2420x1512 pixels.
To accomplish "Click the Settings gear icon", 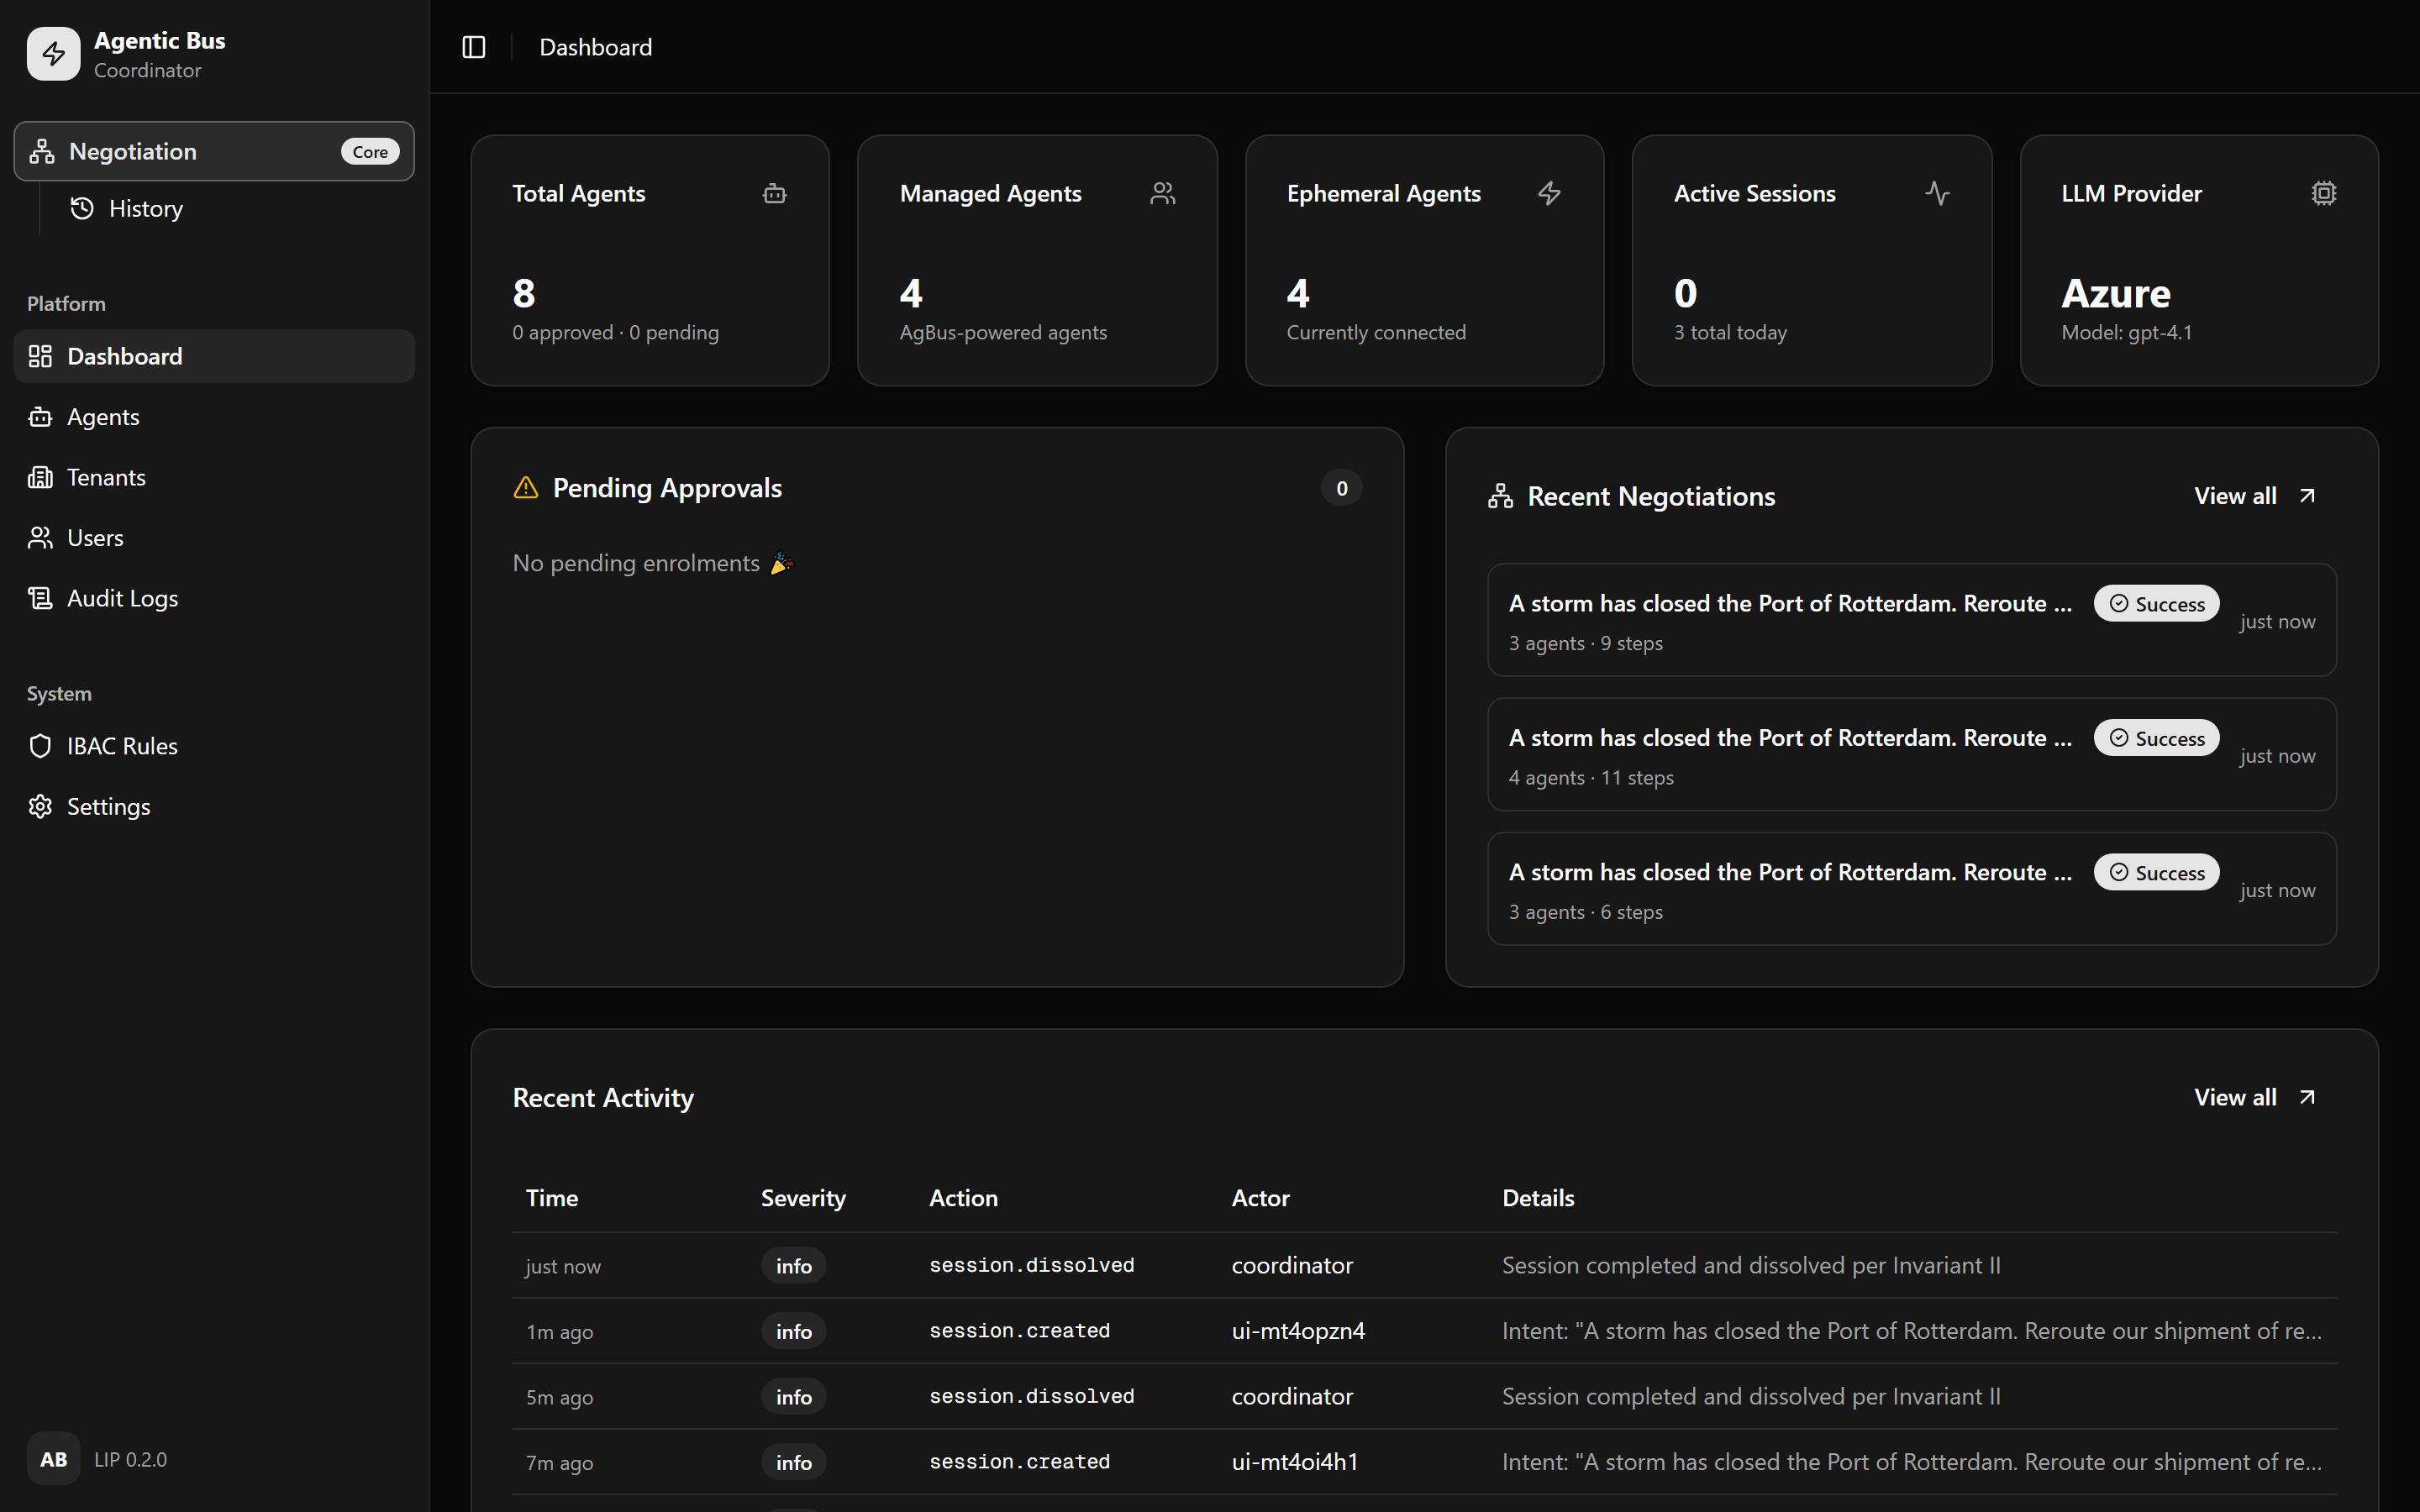I will coord(40,806).
